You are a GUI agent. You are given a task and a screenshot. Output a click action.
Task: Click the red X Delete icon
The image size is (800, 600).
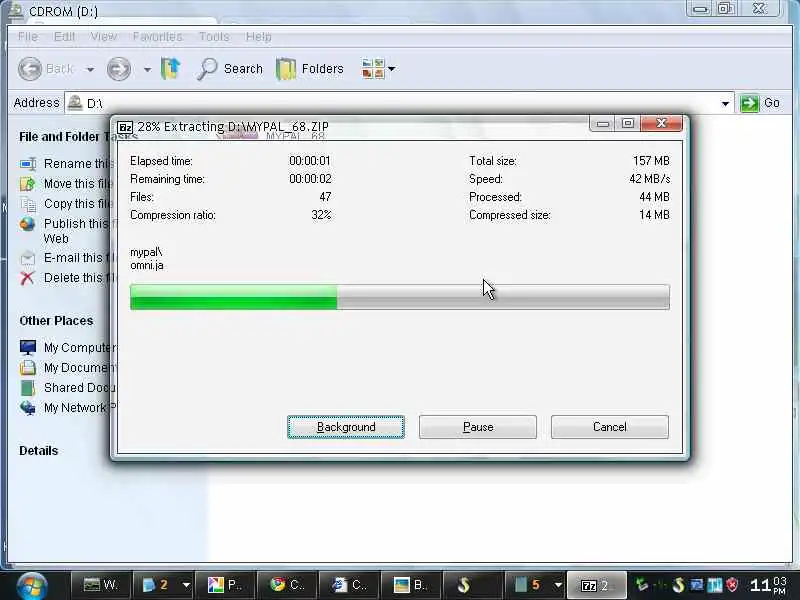(x=28, y=278)
